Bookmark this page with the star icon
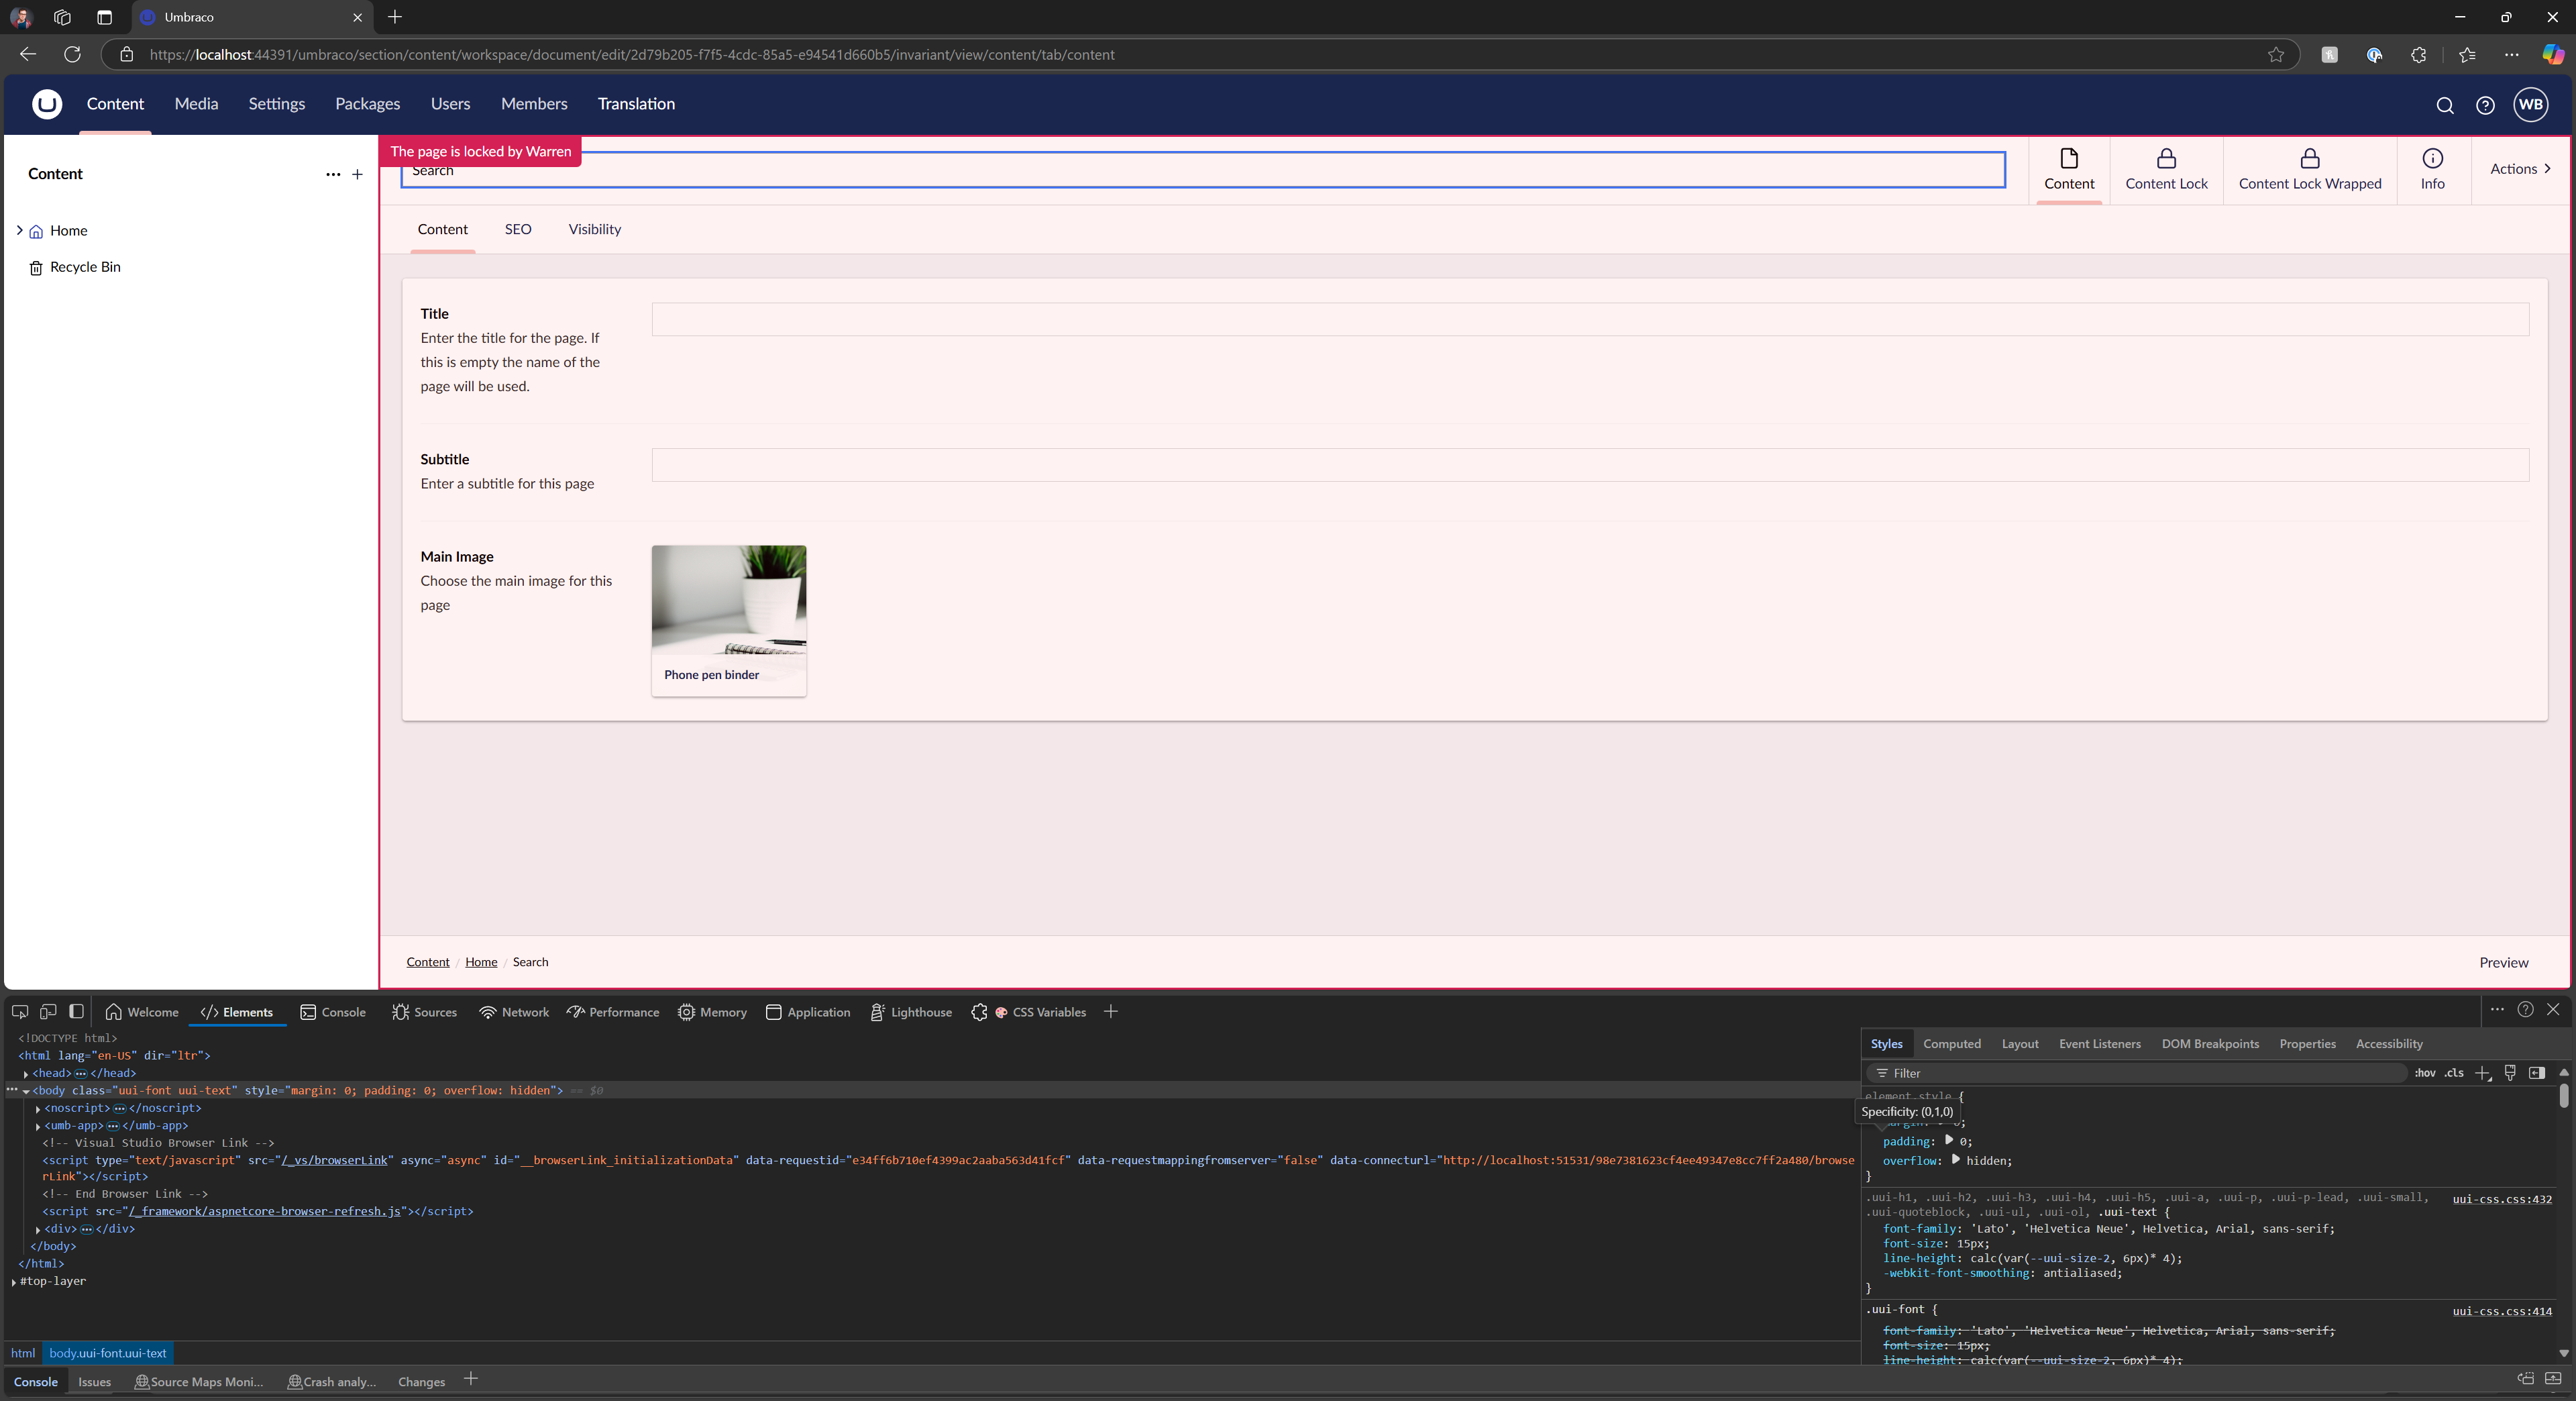 (2276, 54)
